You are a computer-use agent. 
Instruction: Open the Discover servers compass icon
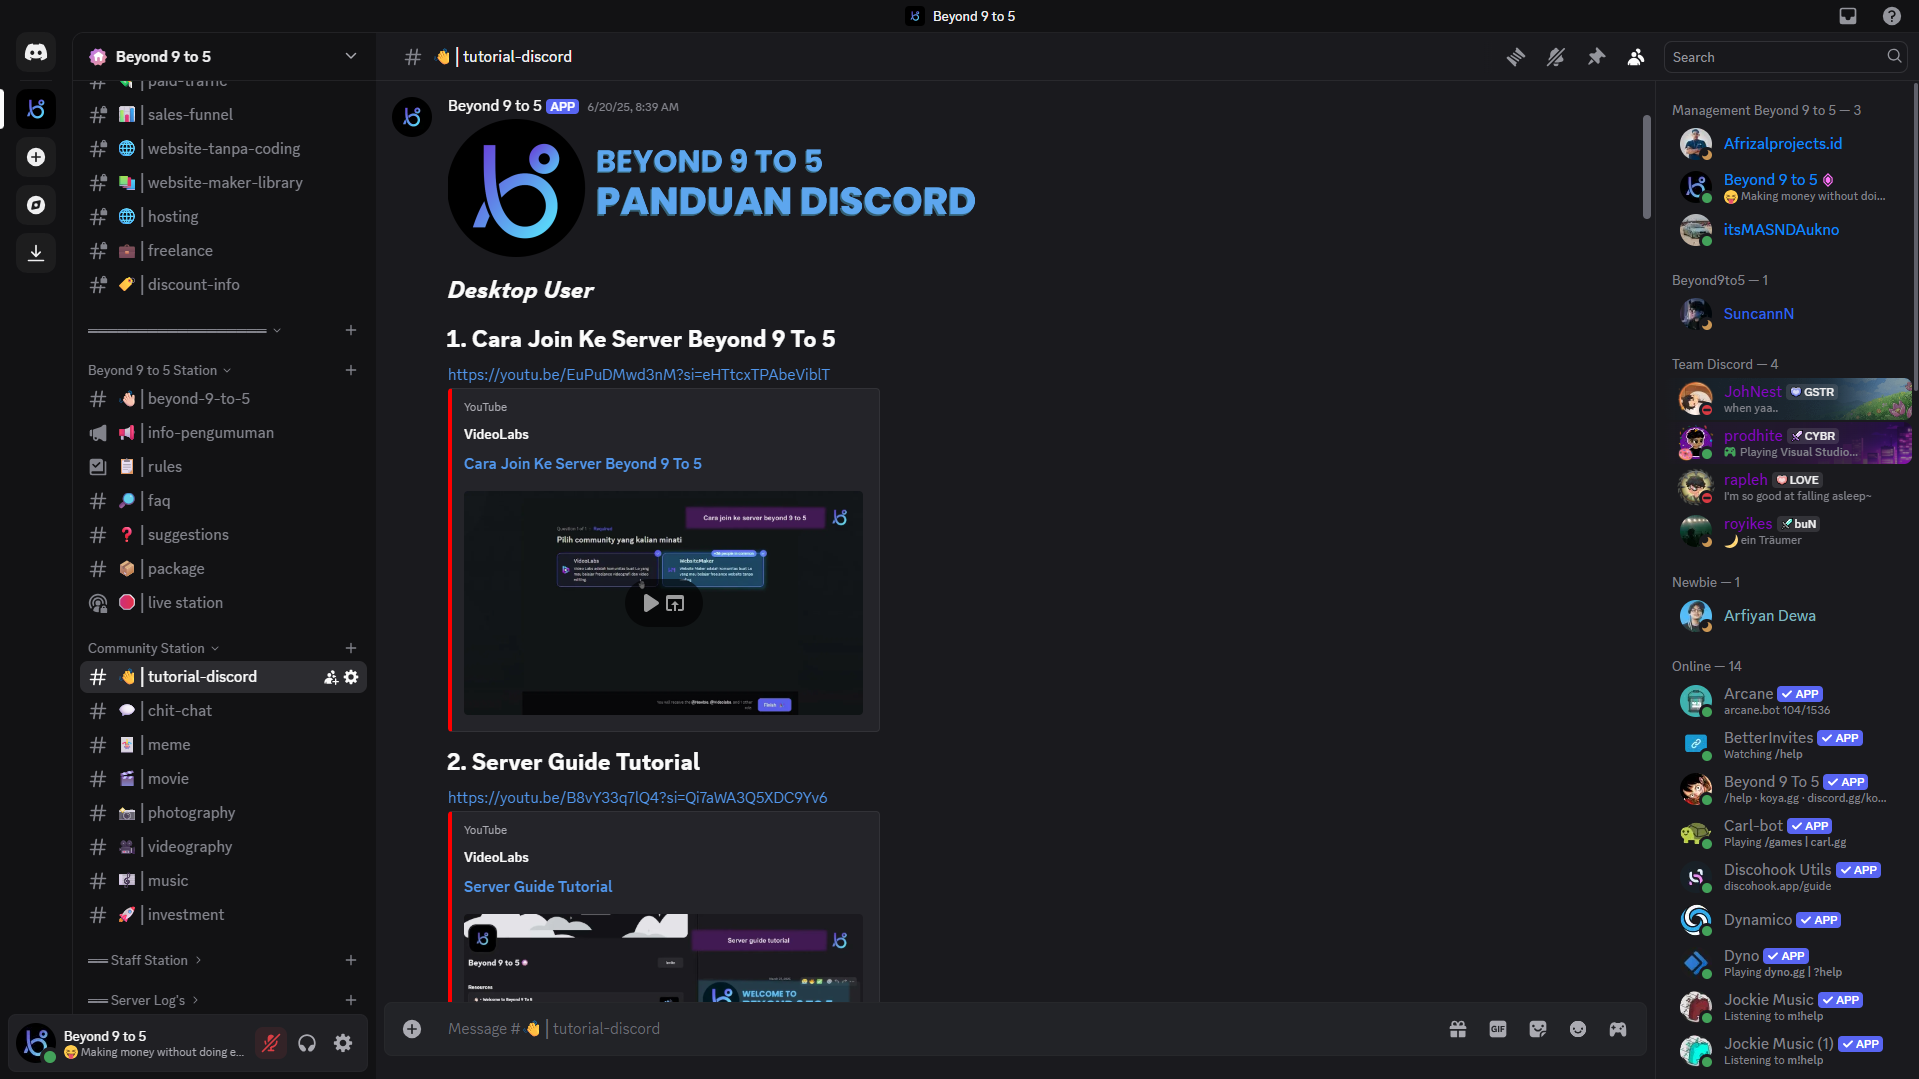(36, 205)
